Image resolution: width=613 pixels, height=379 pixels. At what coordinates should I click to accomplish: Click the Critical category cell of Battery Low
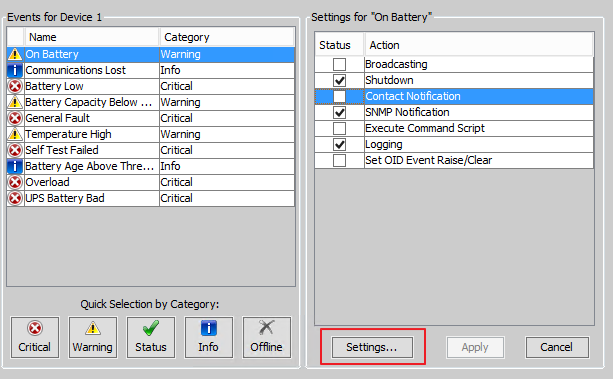227,86
